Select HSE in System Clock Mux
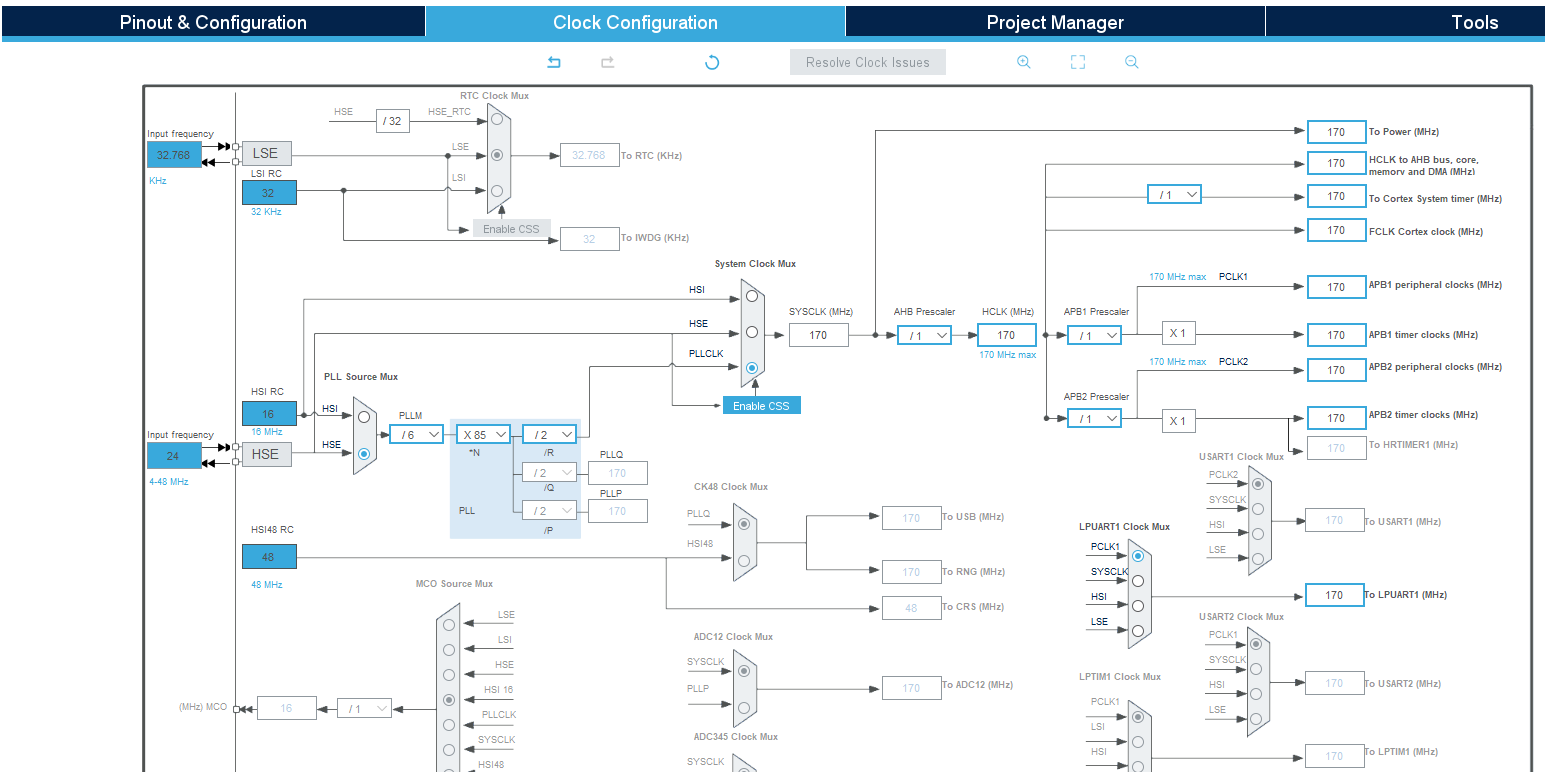The image size is (1545, 772). [x=752, y=332]
